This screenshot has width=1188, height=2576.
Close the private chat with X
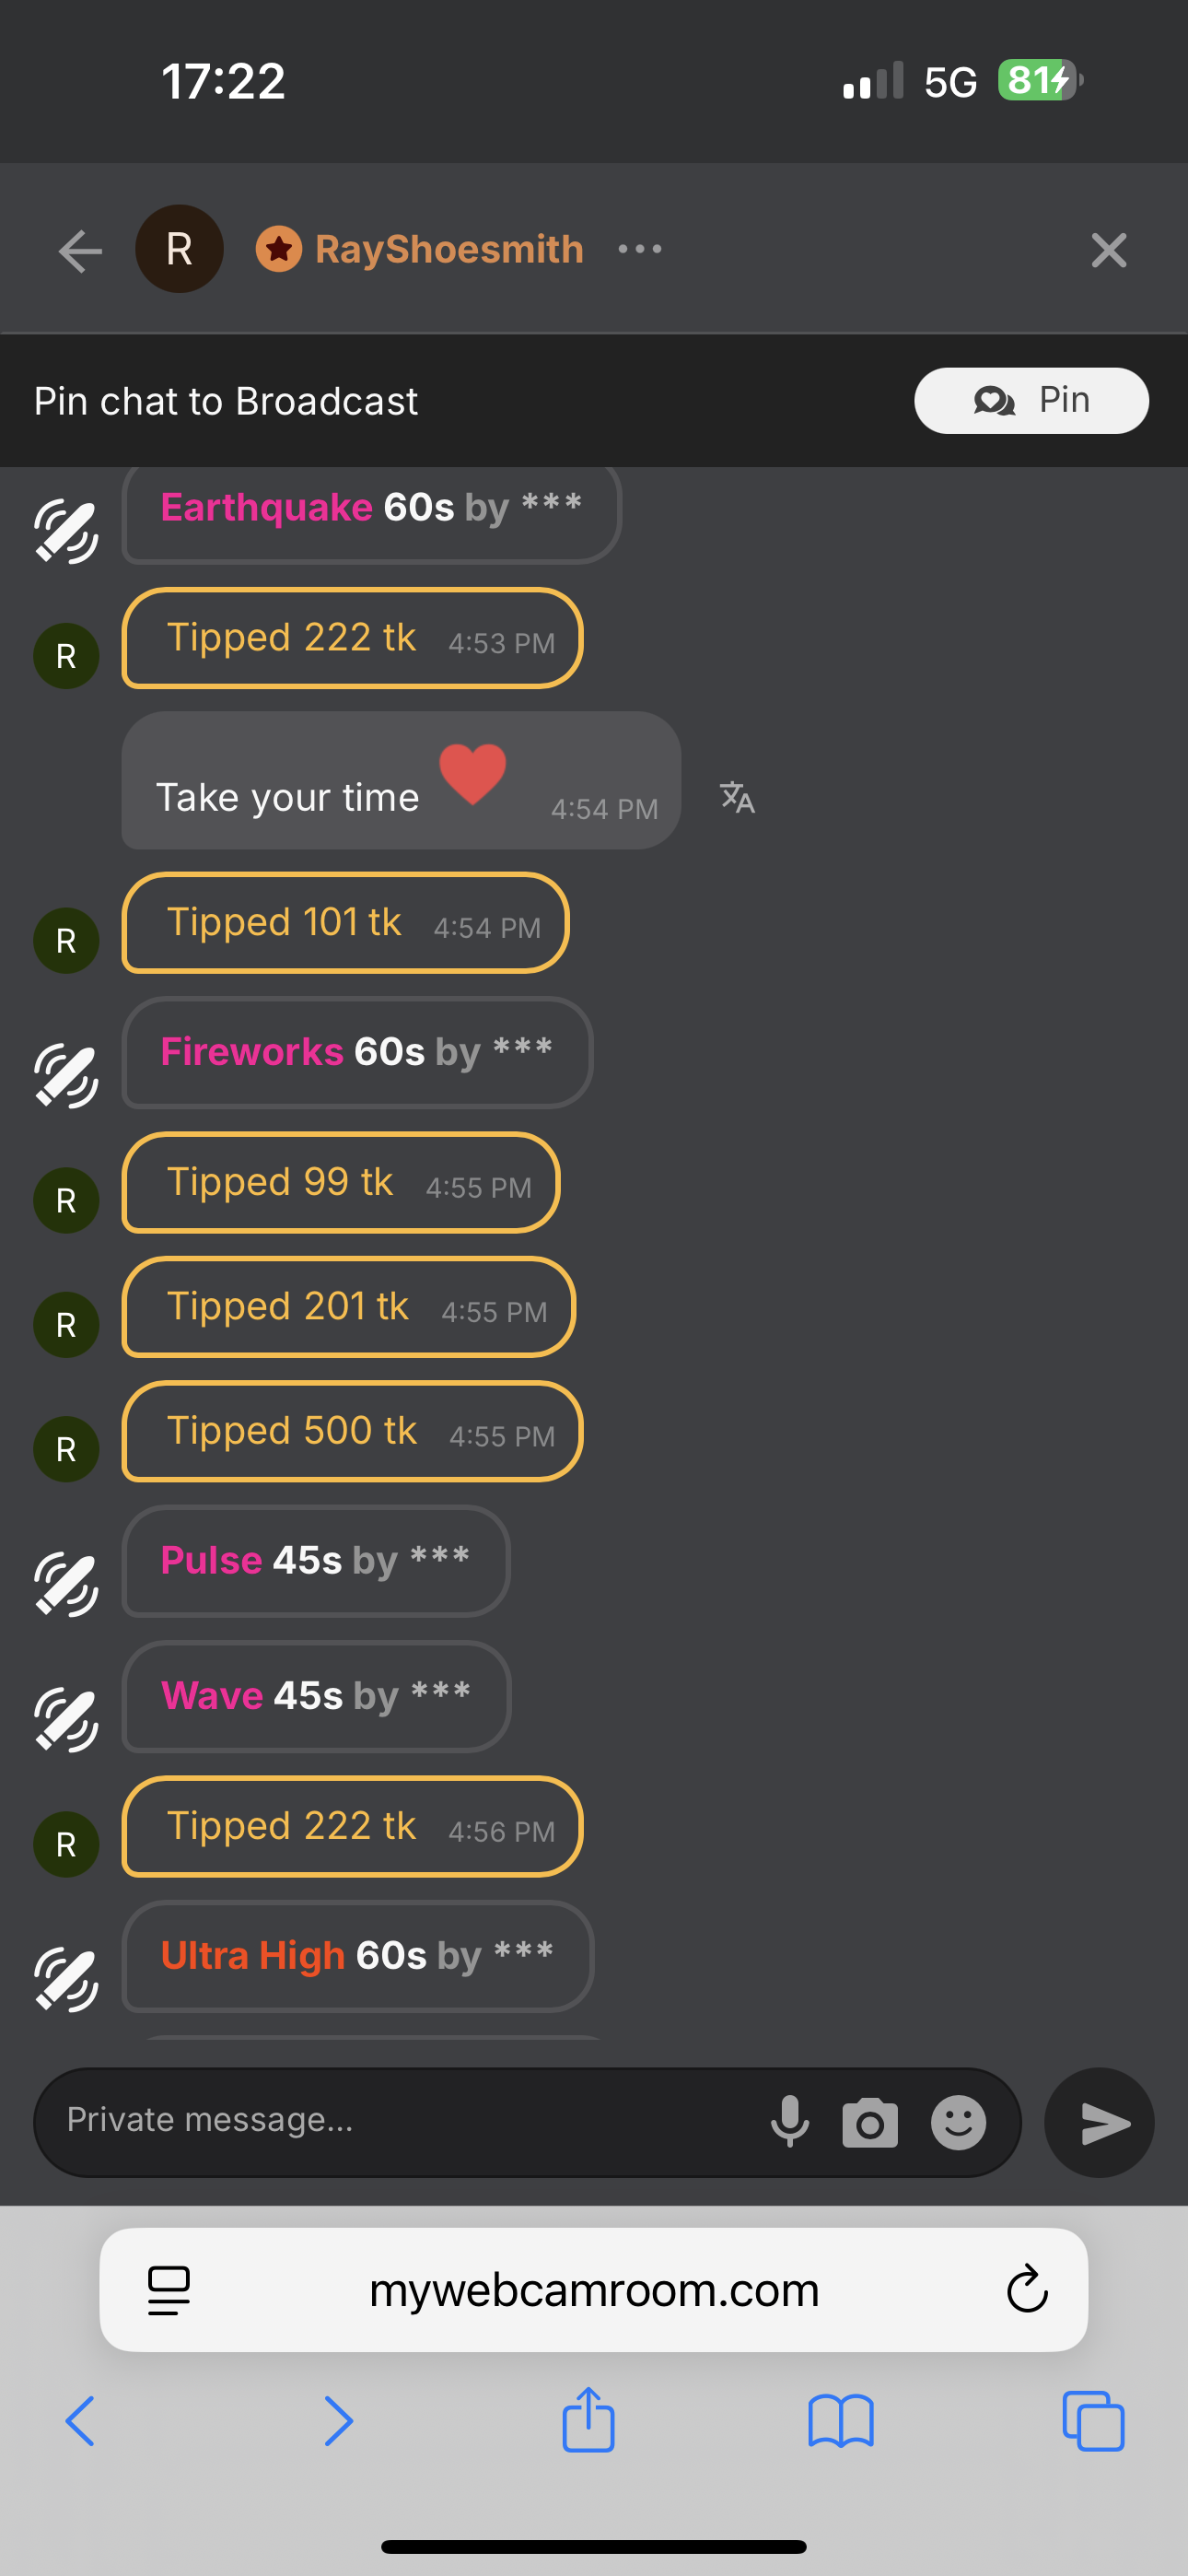[x=1108, y=250]
